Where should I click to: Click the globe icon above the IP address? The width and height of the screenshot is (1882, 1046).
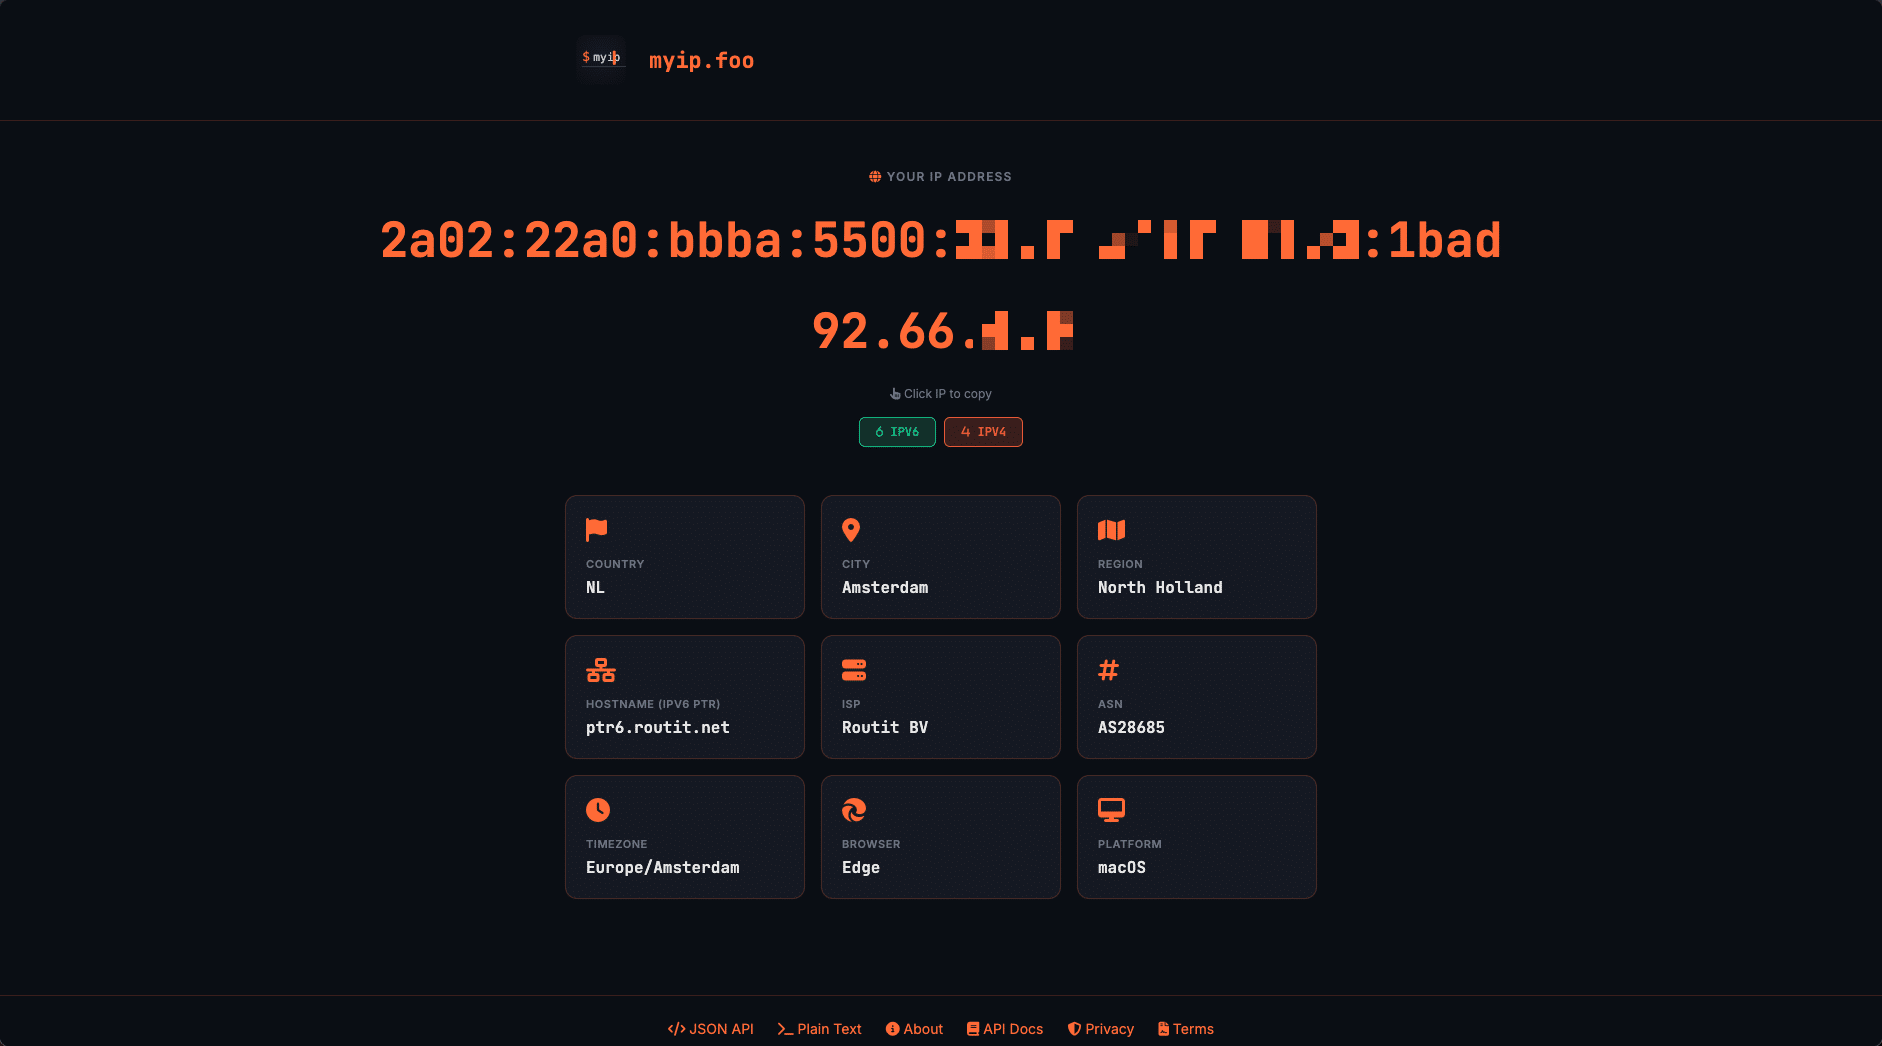click(x=874, y=176)
